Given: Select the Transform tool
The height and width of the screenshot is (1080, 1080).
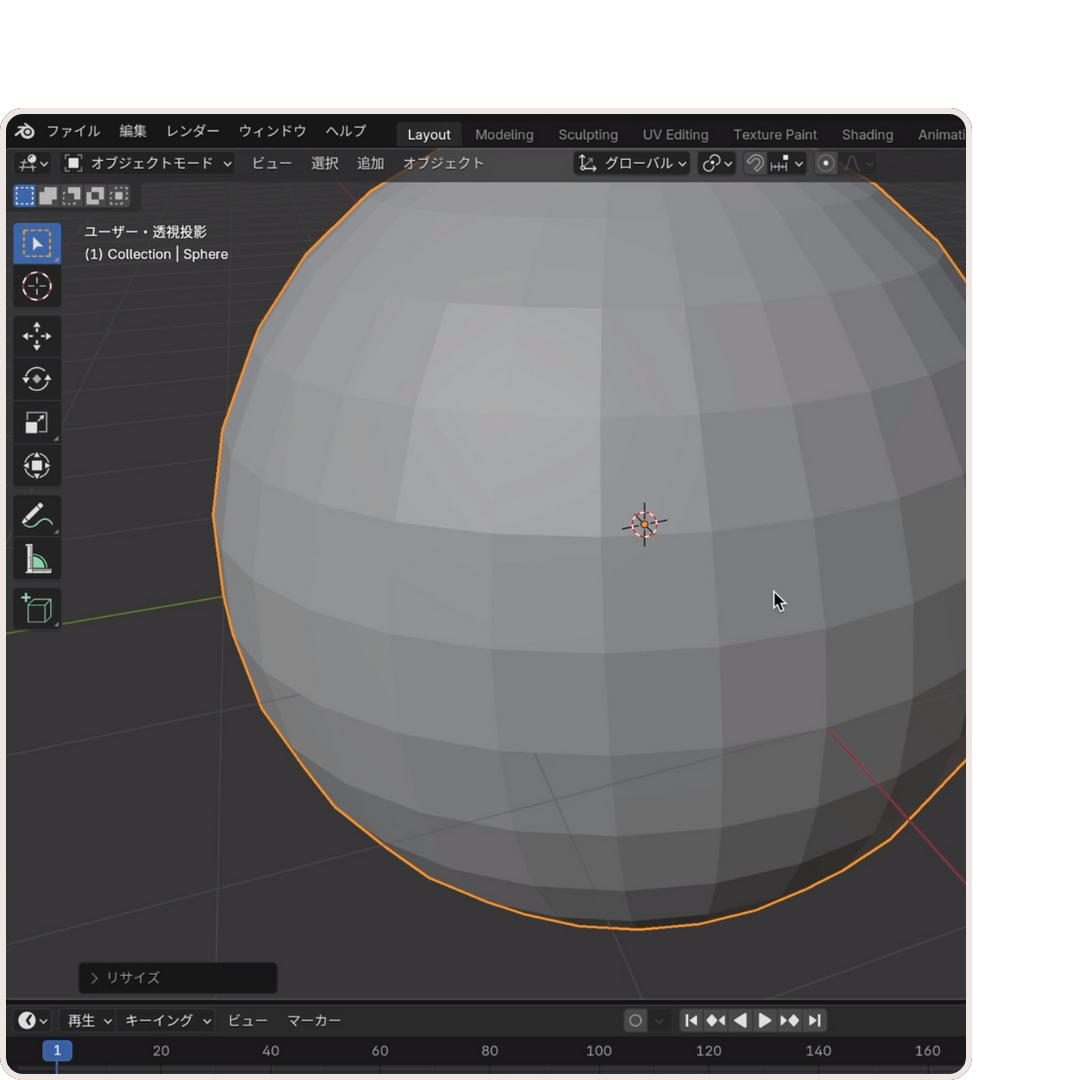Looking at the screenshot, I should pos(37,466).
